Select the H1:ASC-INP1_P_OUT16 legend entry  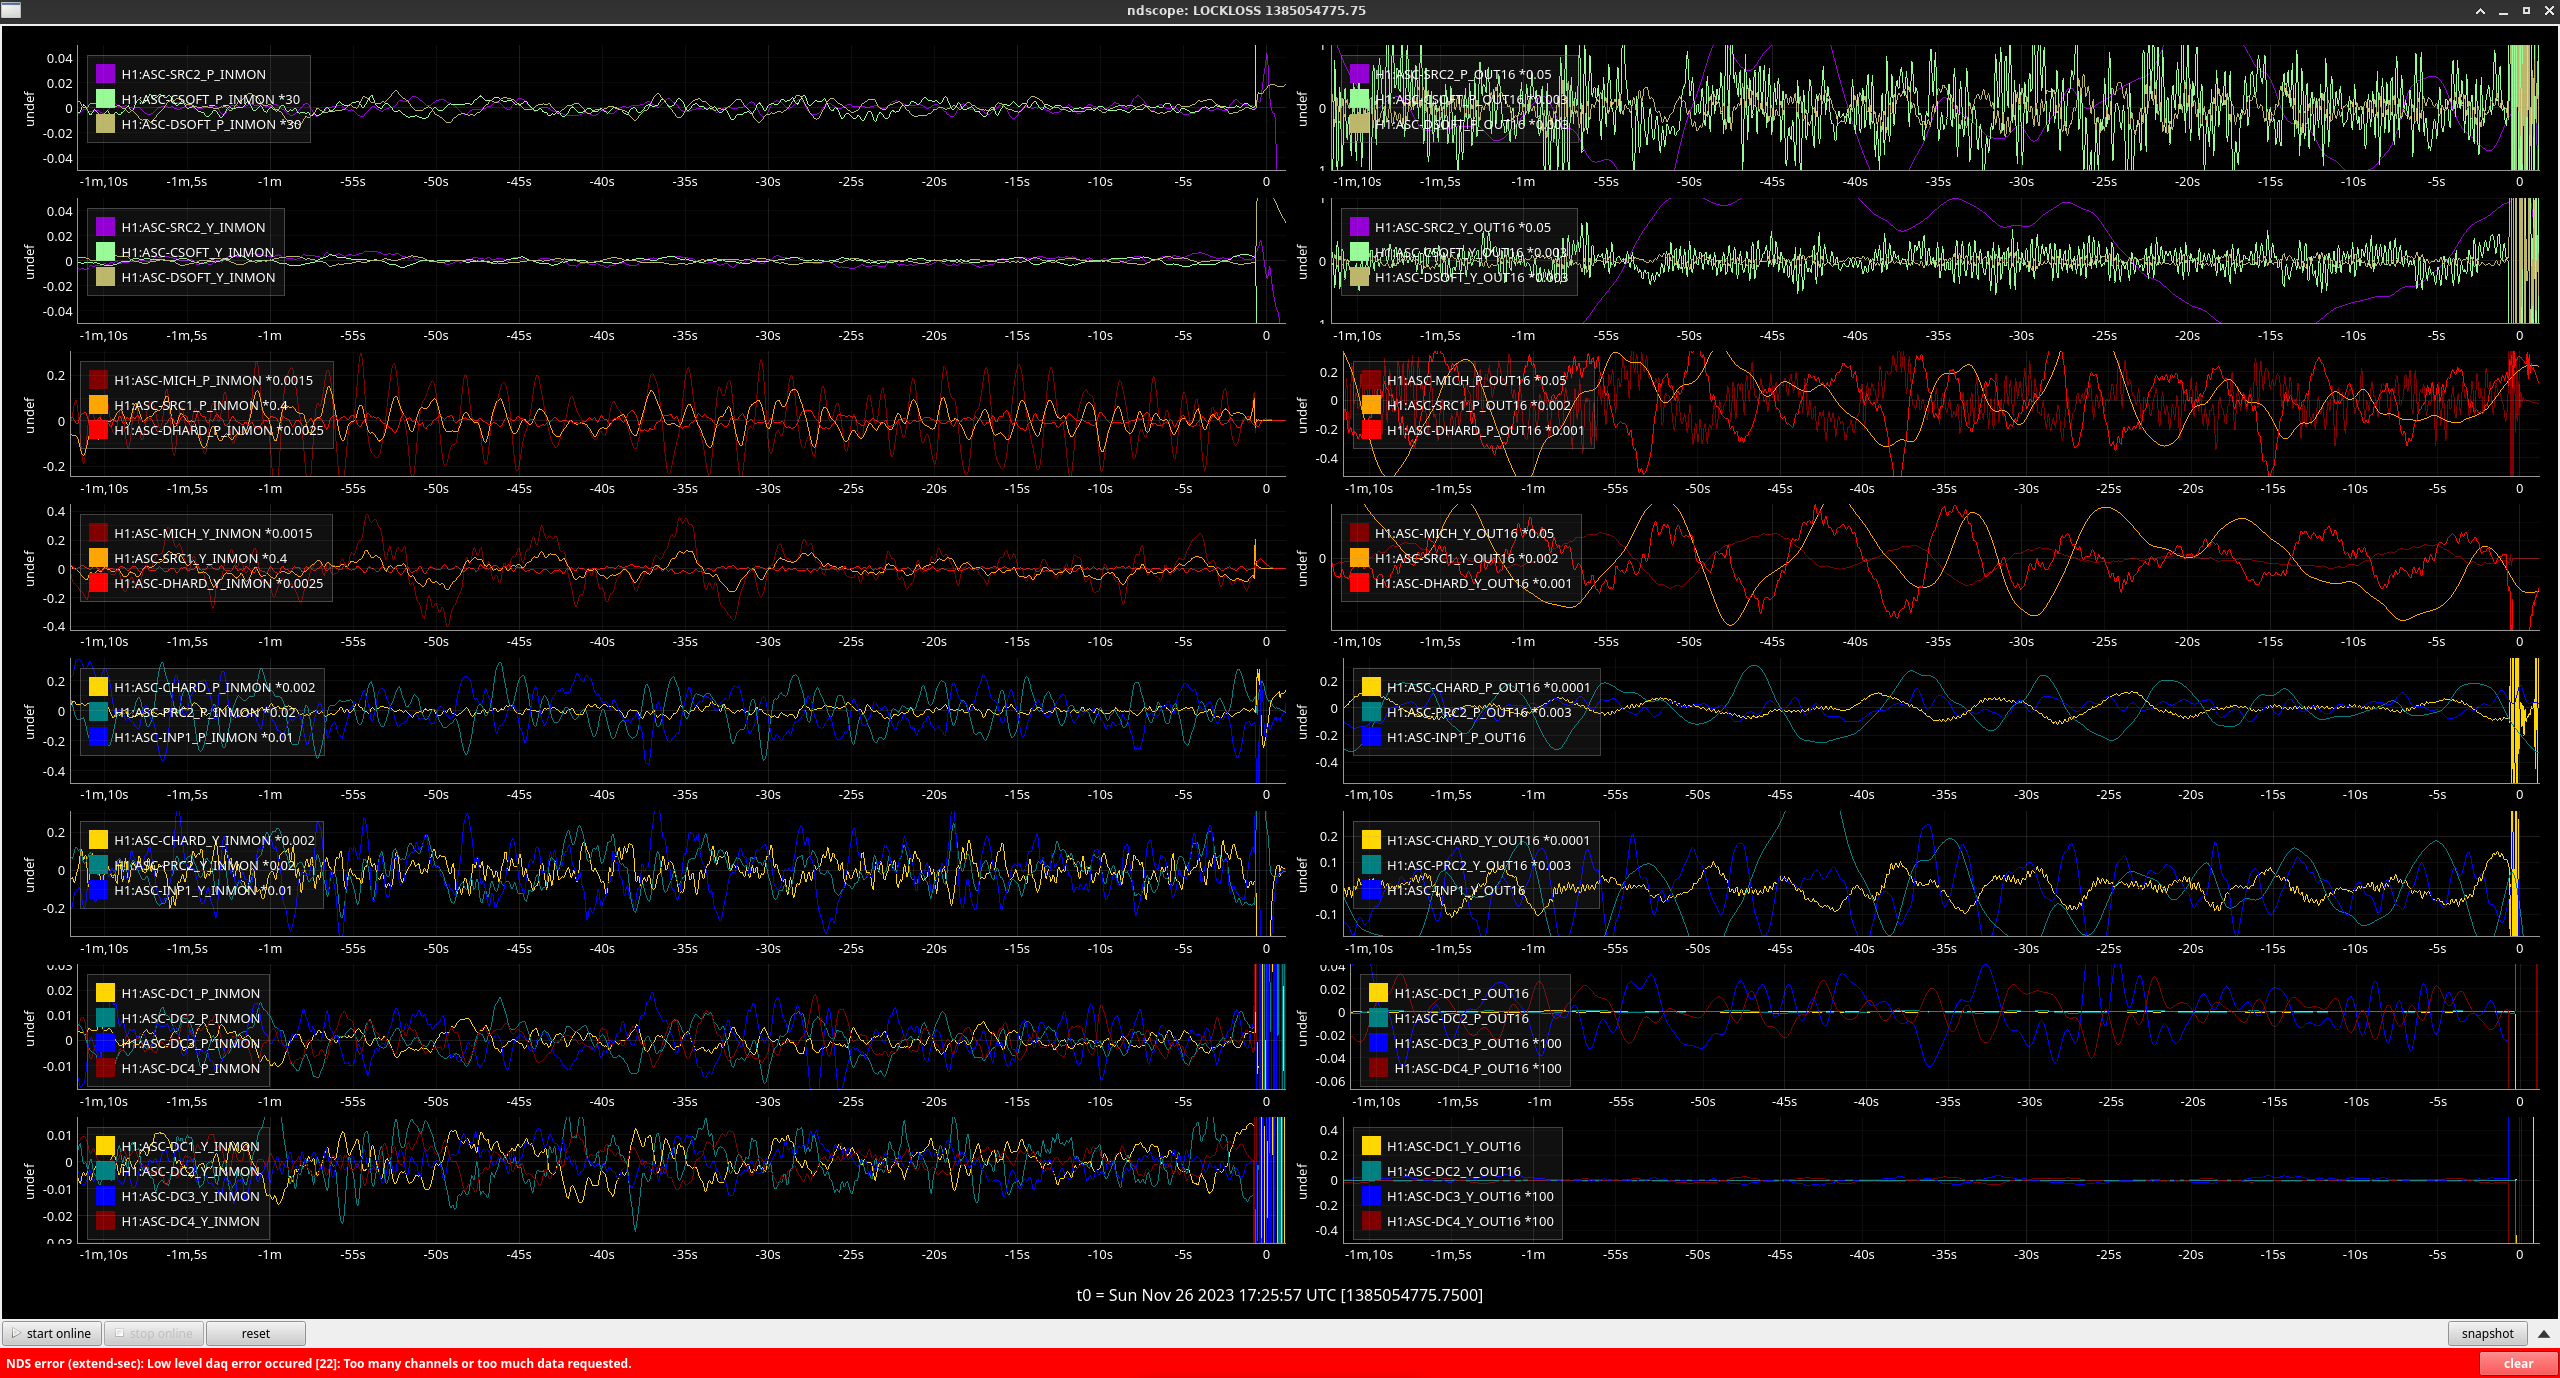1456,737
